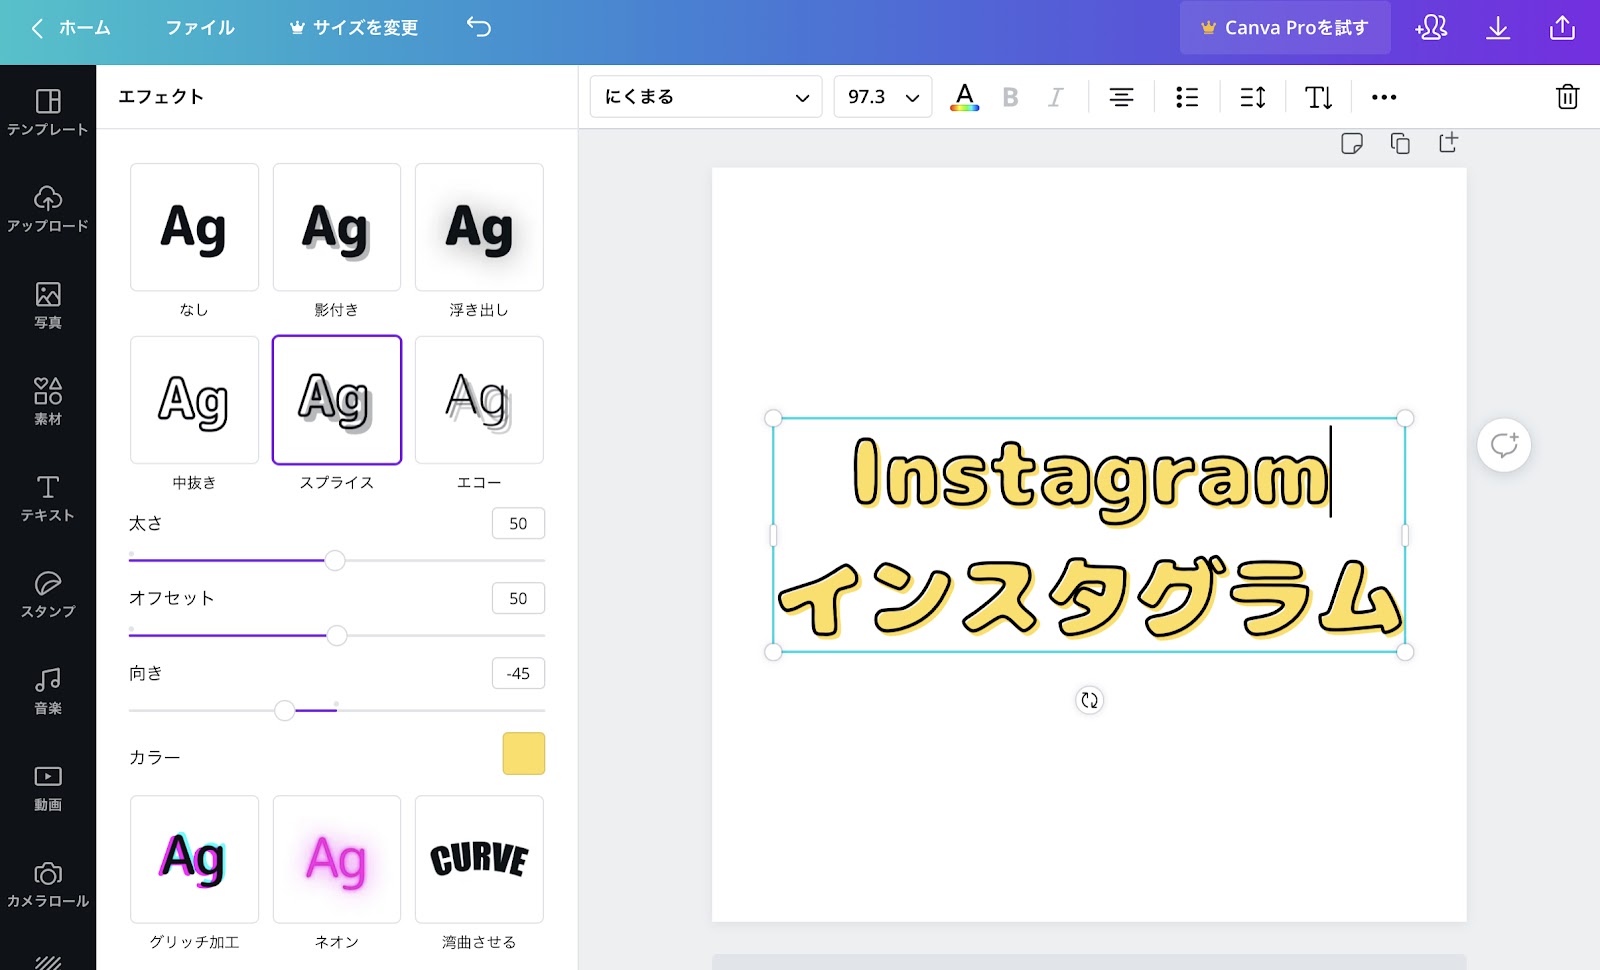Click the オフセット value field showing 50
The height and width of the screenshot is (970, 1600).
coord(518,598)
